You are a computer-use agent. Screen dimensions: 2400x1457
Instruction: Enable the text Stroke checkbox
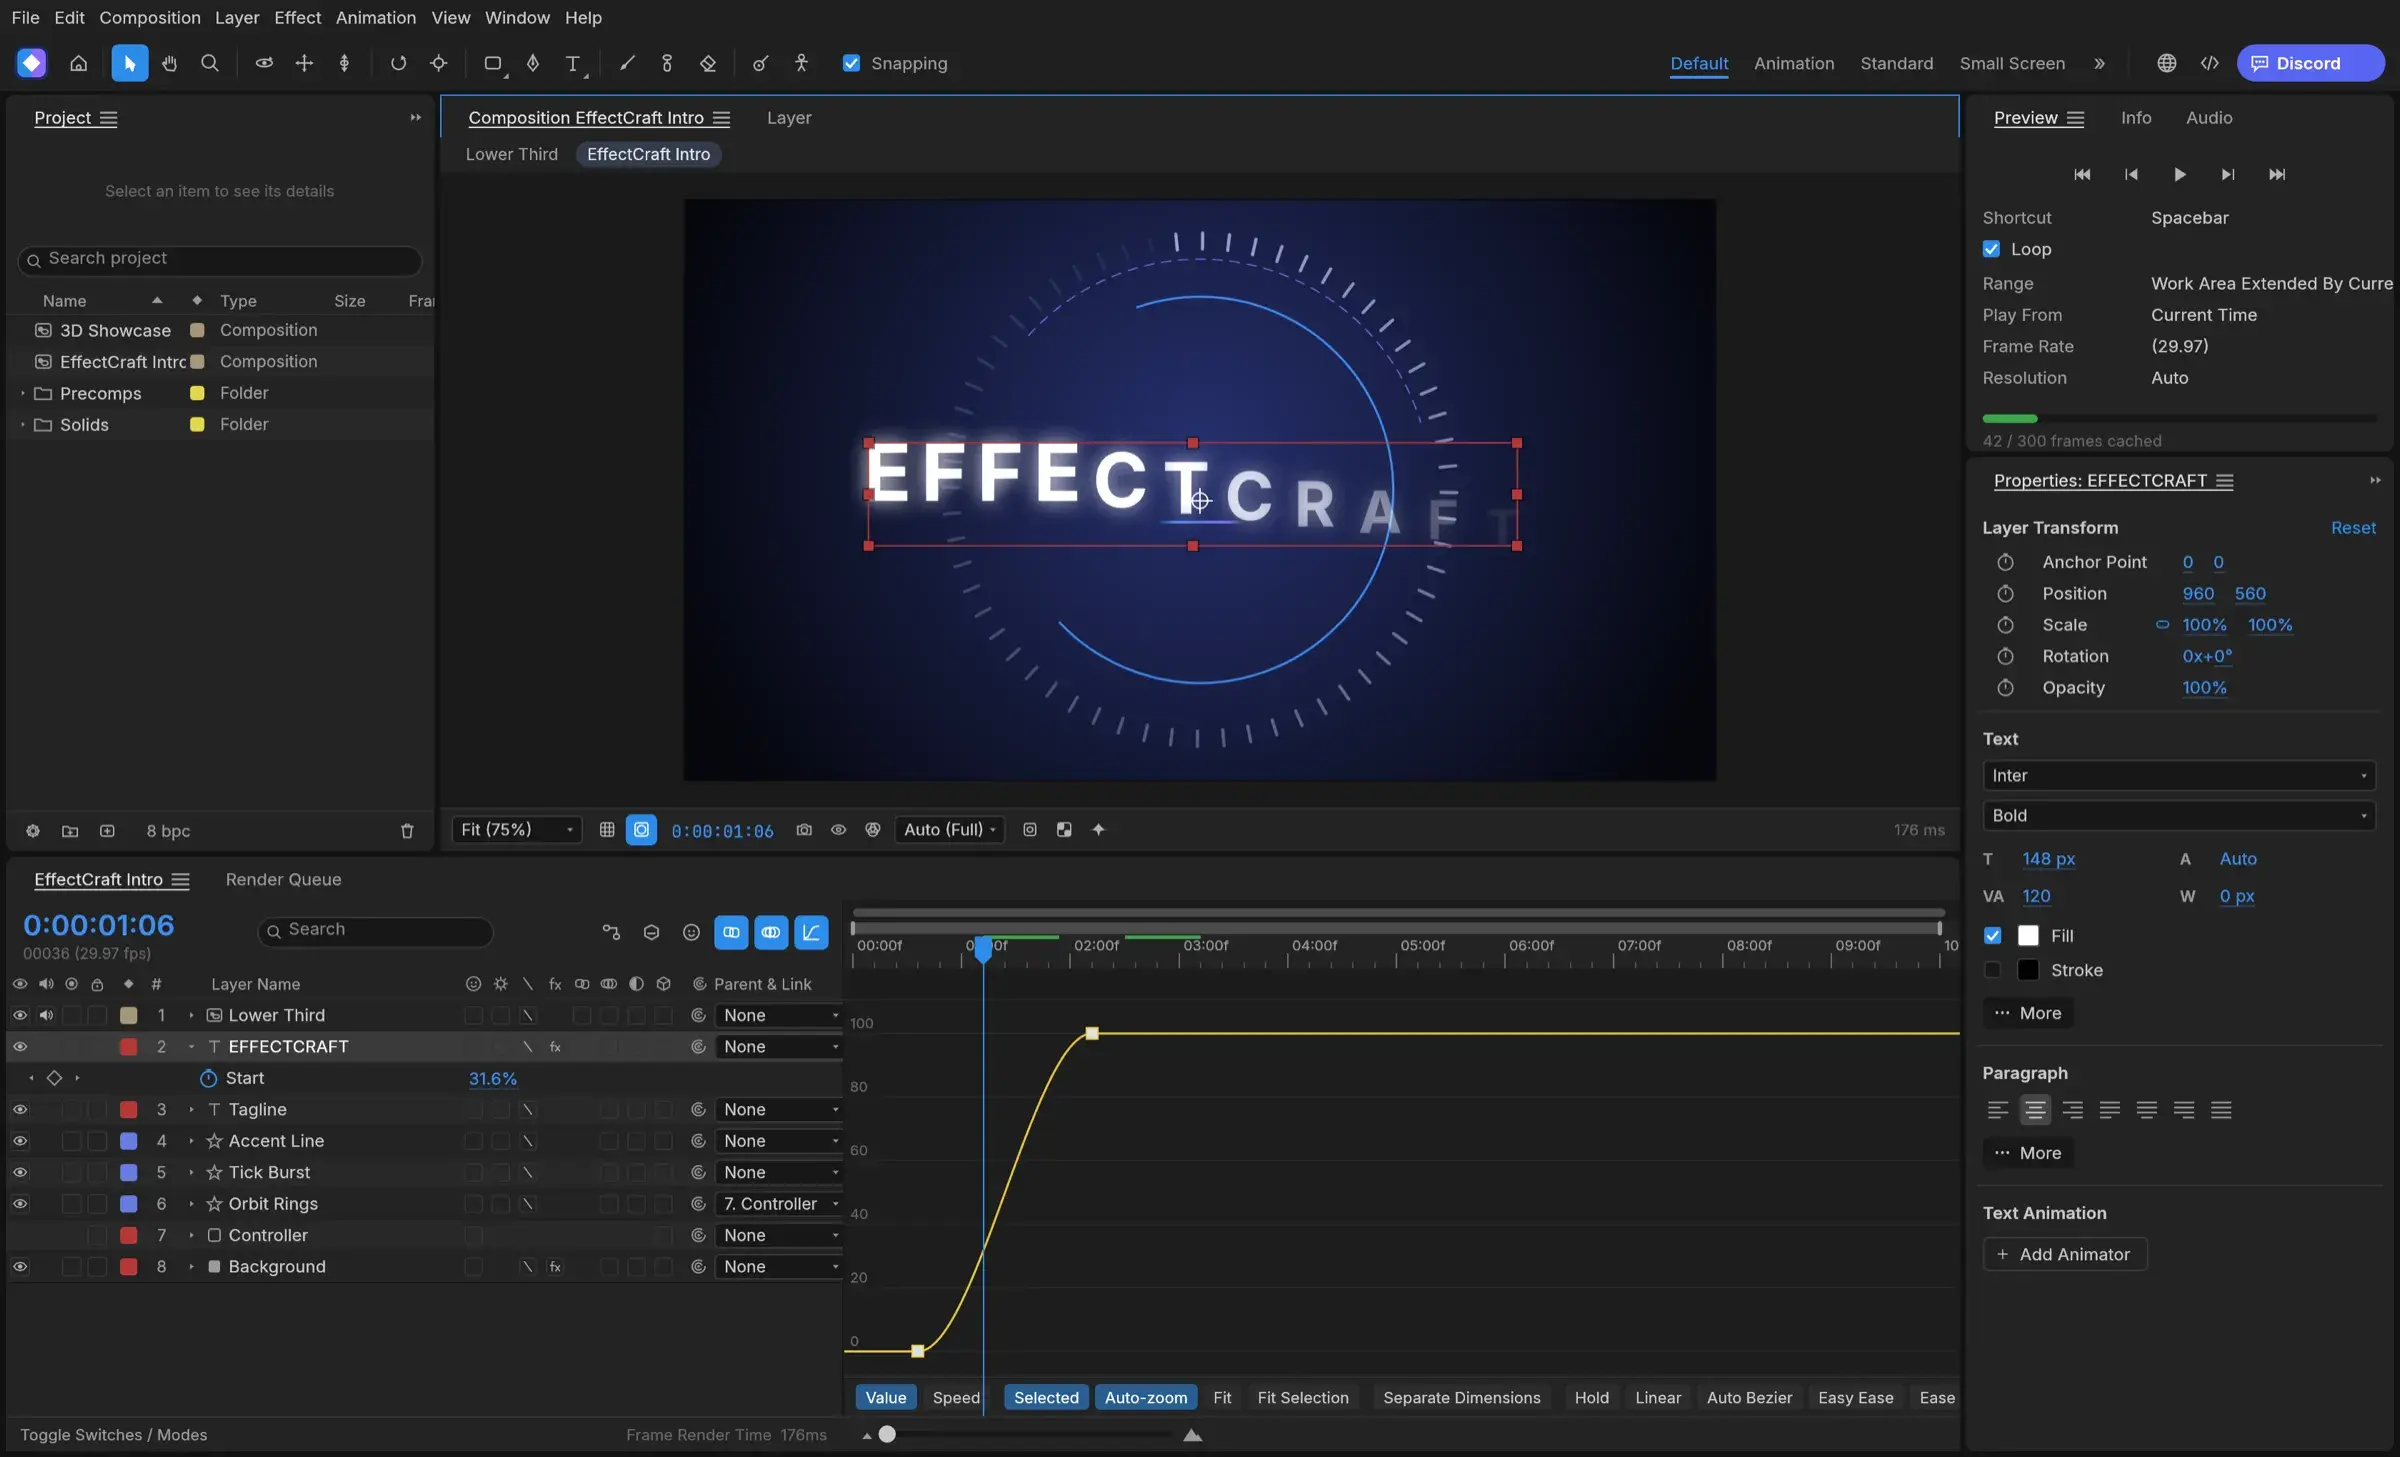point(1993,970)
